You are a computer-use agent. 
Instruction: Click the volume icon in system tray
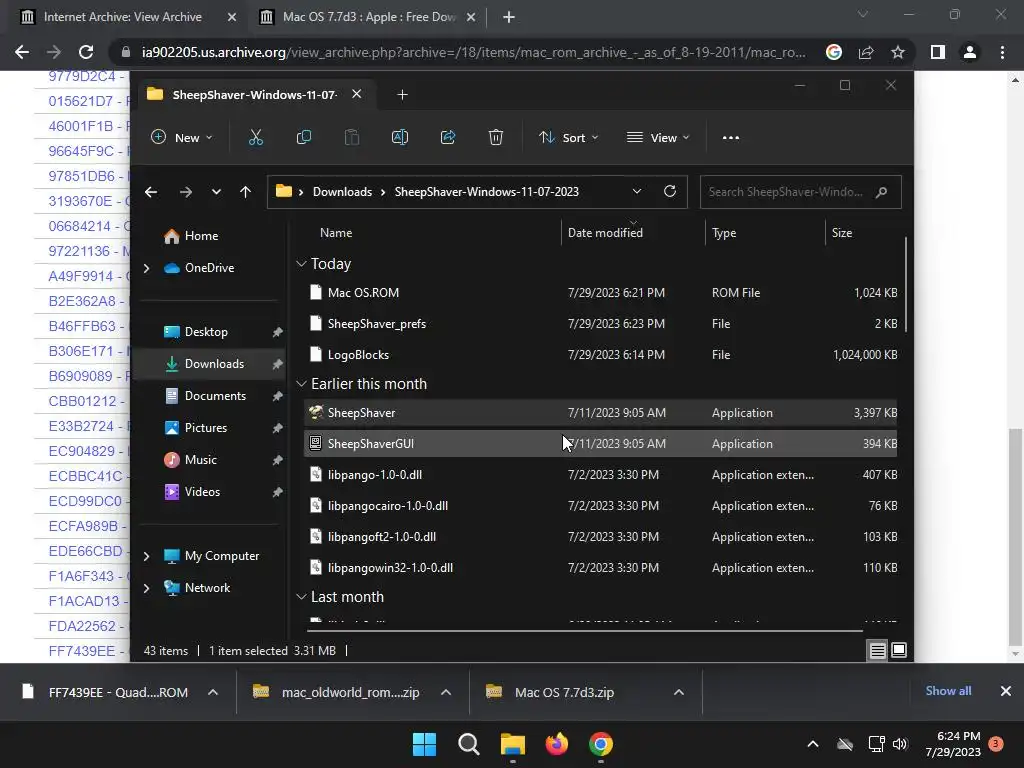[x=900, y=744]
